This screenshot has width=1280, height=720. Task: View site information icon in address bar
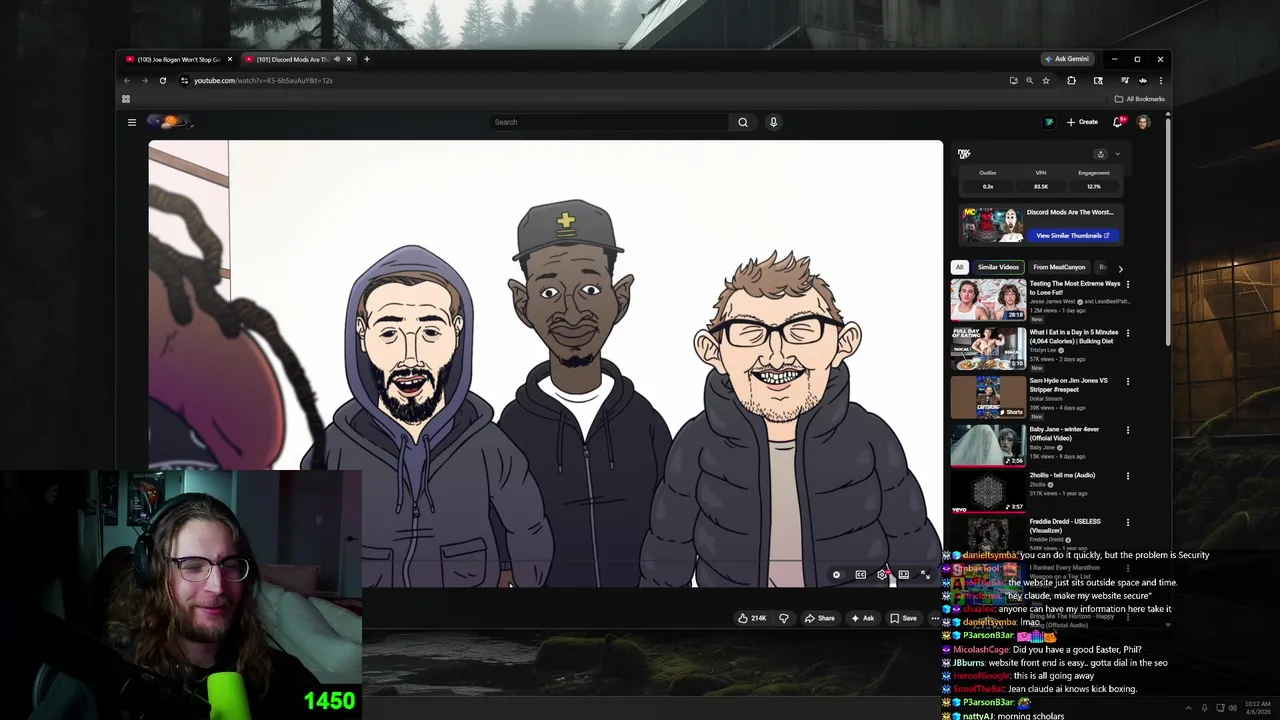tap(184, 80)
